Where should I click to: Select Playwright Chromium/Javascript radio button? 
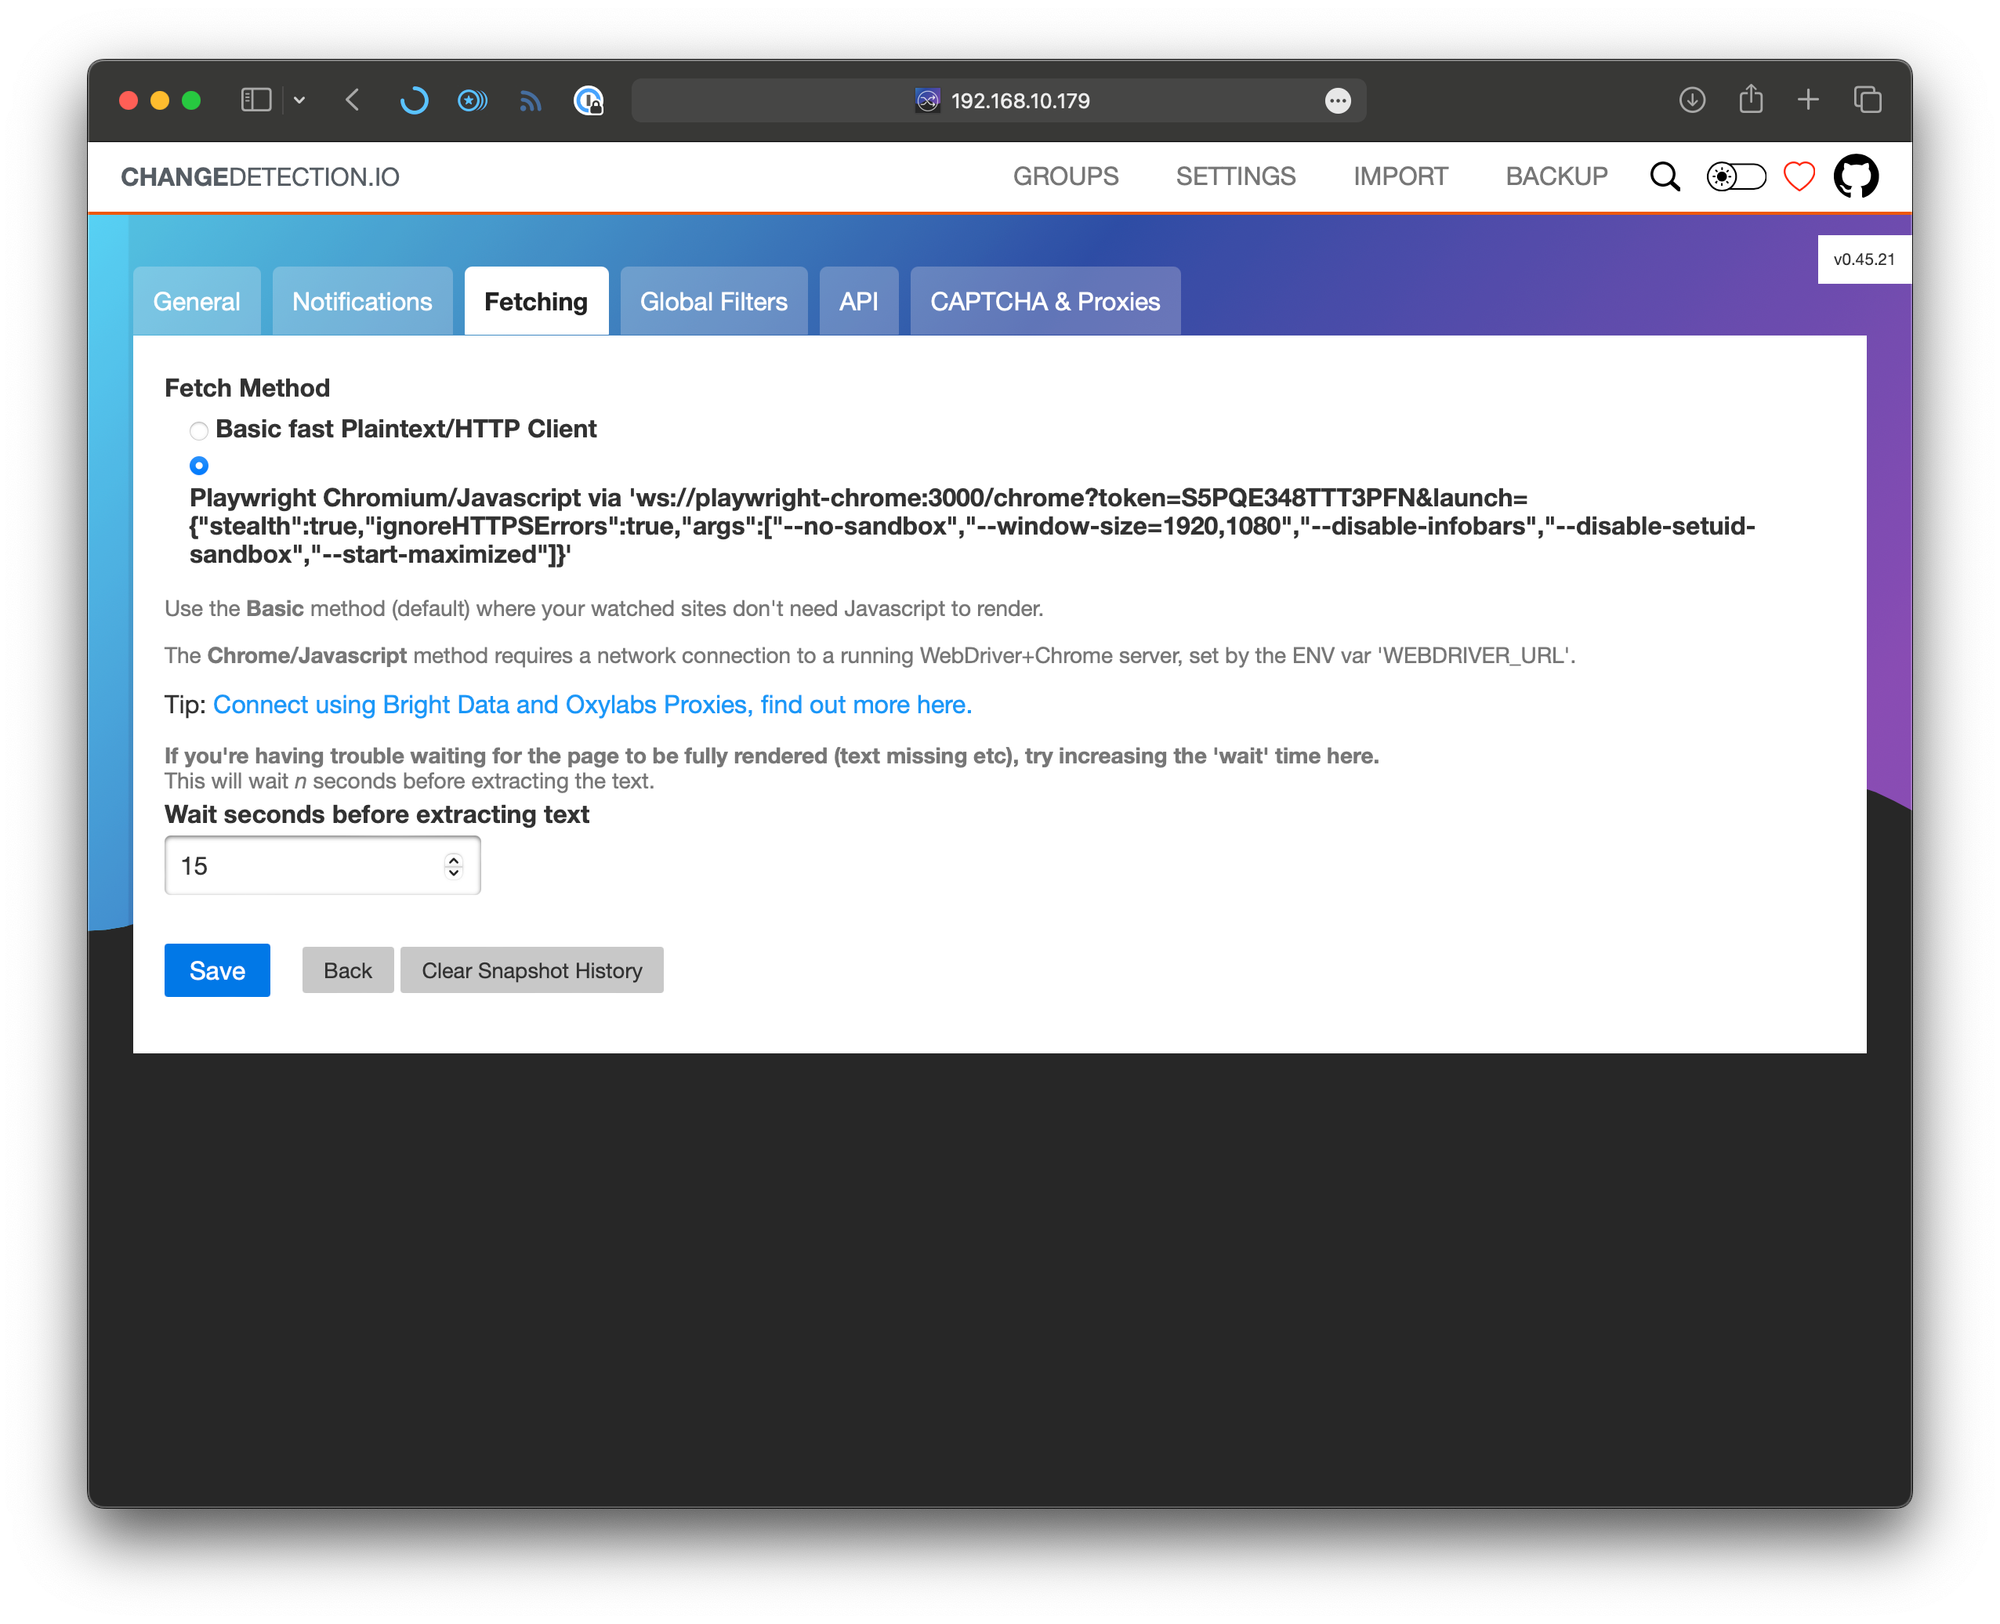[x=199, y=465]
